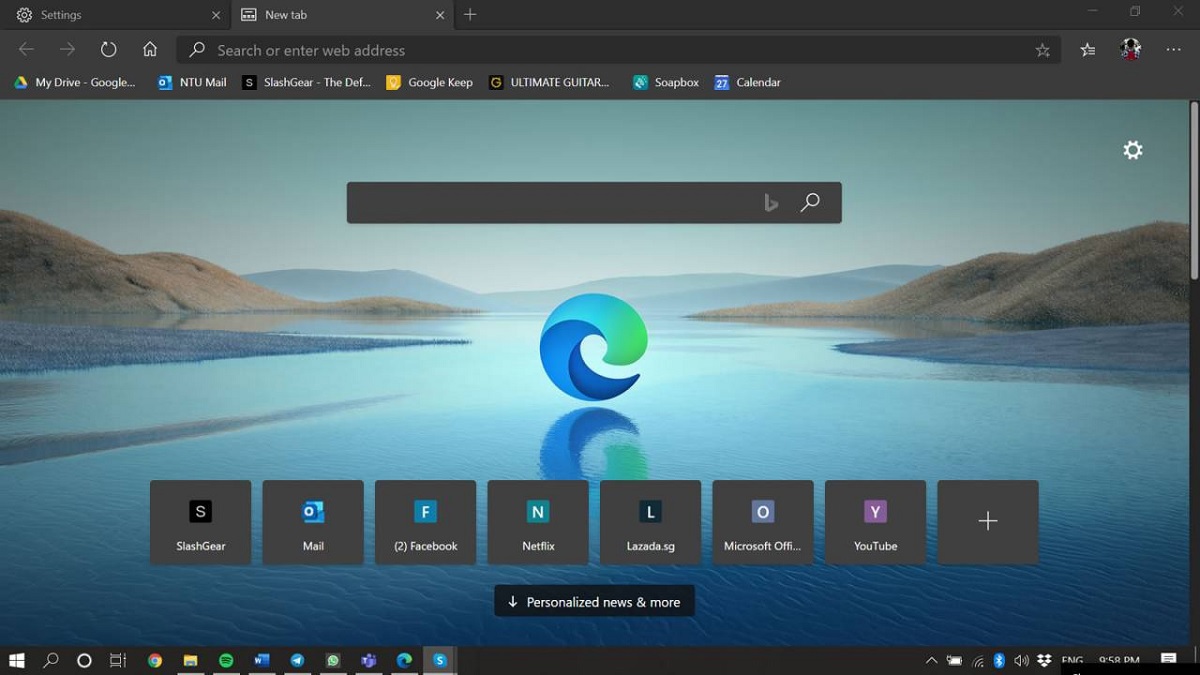Image resolution: width=1200 pixels, height=675 pixels.
Task: Open the Google Keep bookmark
Action: 430,82
